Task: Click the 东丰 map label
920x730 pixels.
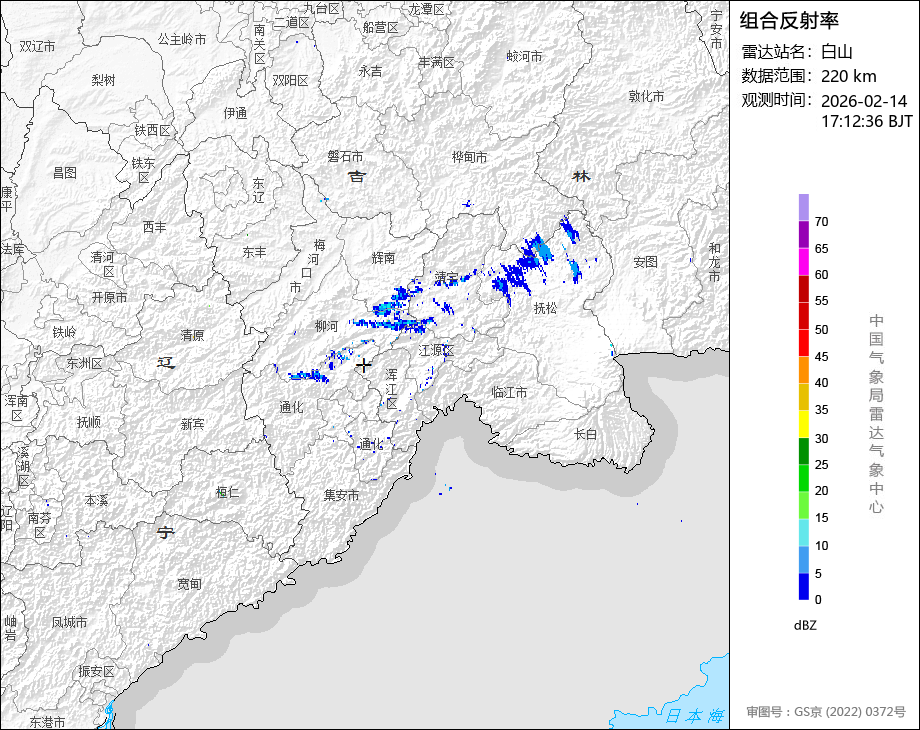Action: [x=254, y=252]
